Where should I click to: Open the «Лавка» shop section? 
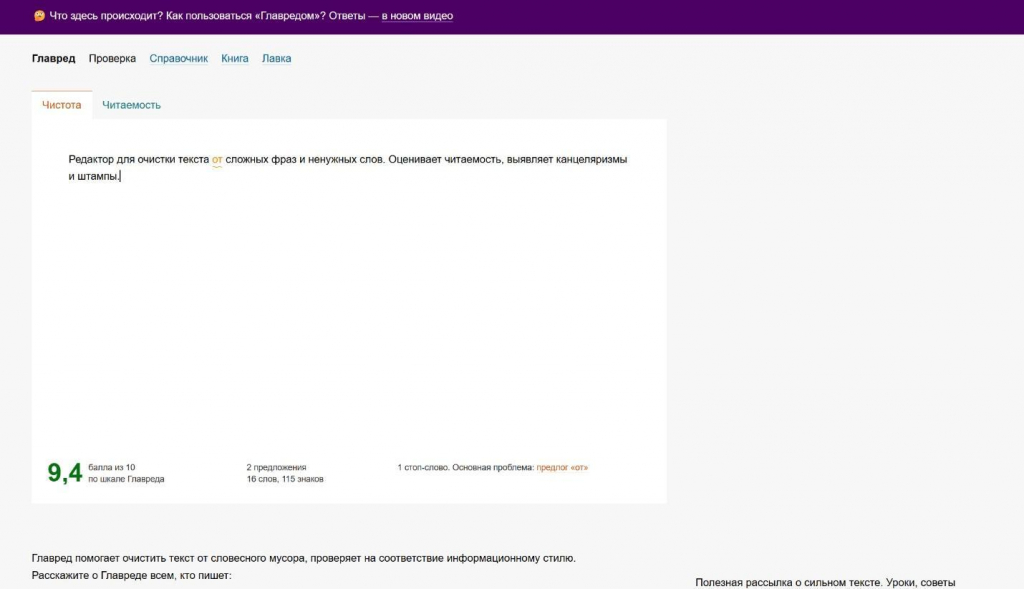click(276, 58)
